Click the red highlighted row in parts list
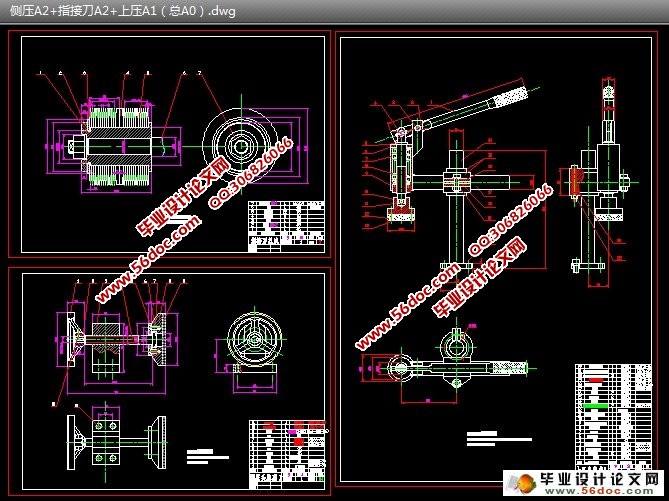Viewport: 669px width, 501px height. (596, 380)
